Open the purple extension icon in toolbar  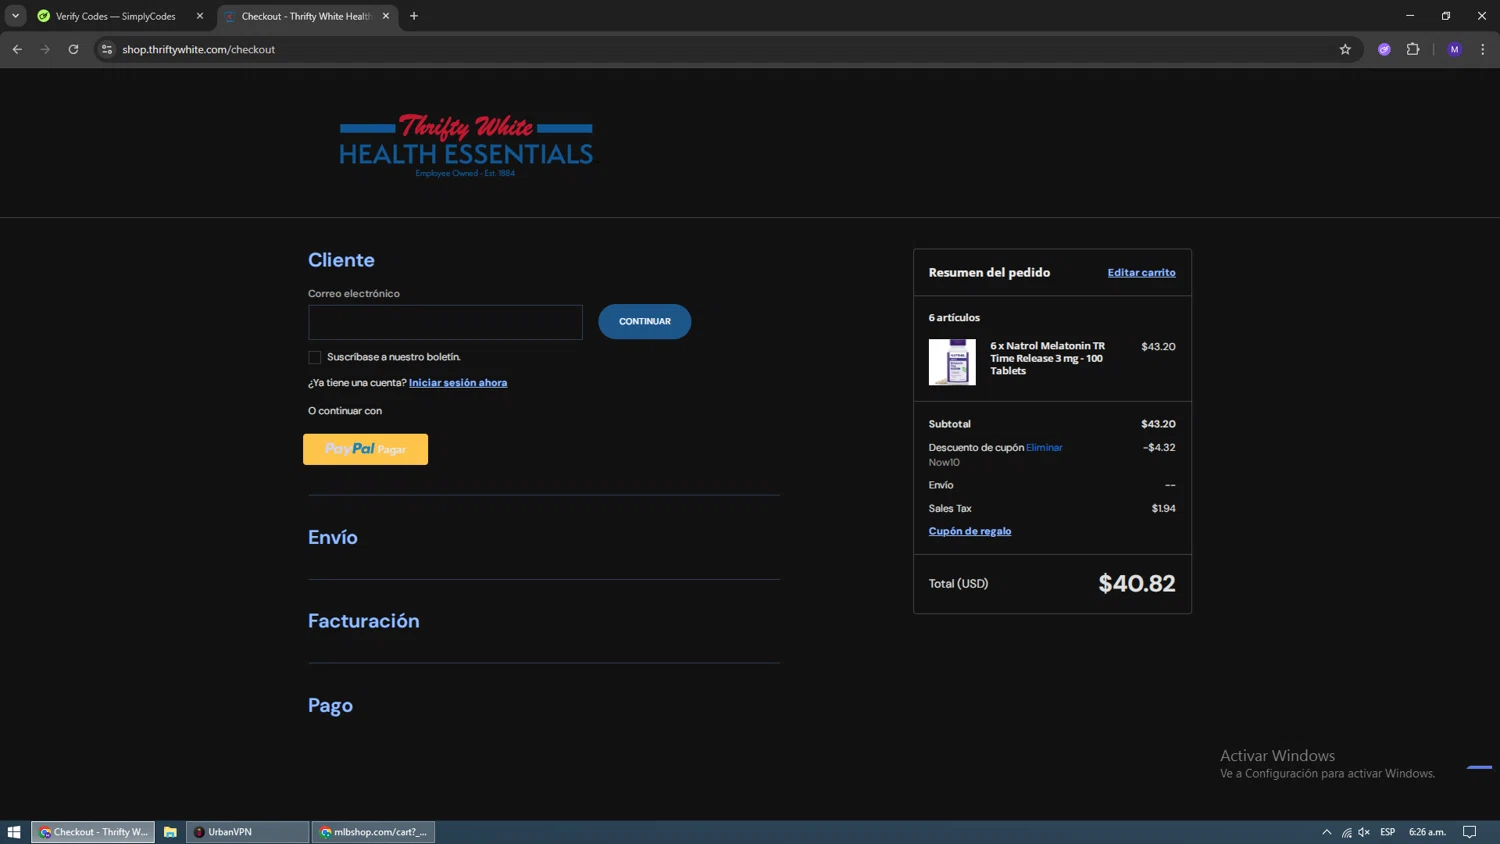1384,49
